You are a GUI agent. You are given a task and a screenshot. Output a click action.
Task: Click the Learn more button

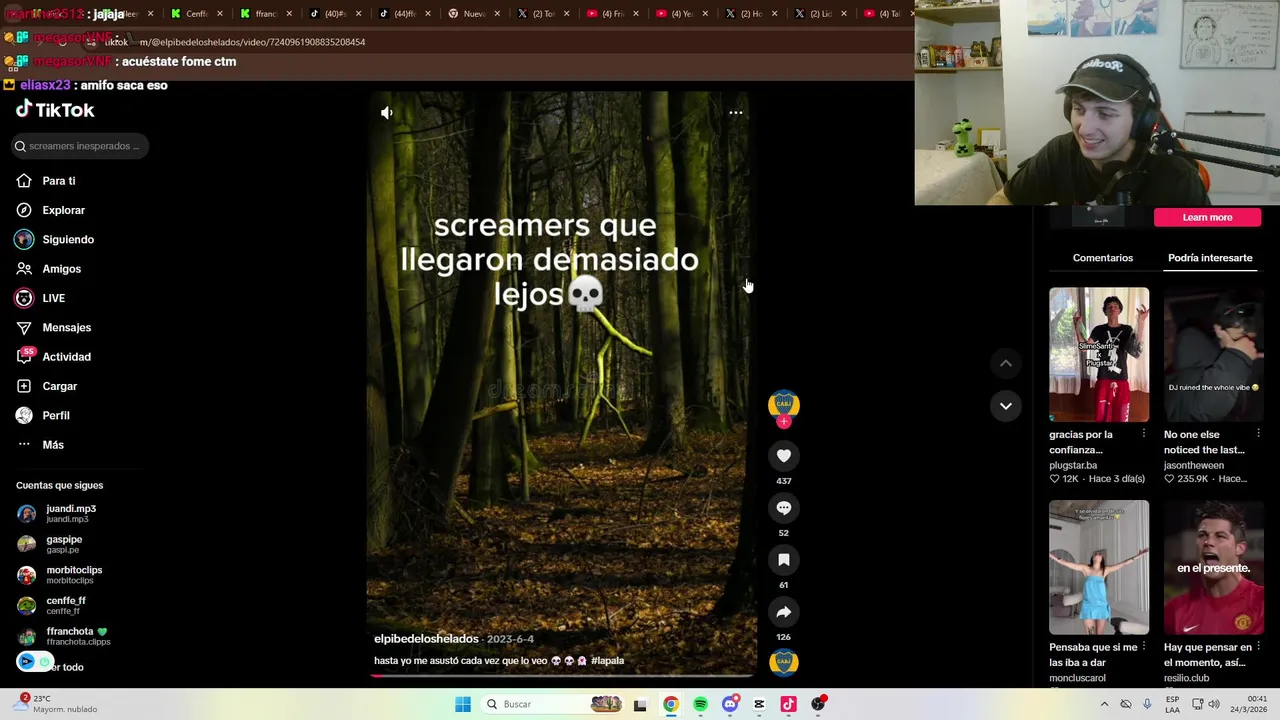[x=1207, y=217]
